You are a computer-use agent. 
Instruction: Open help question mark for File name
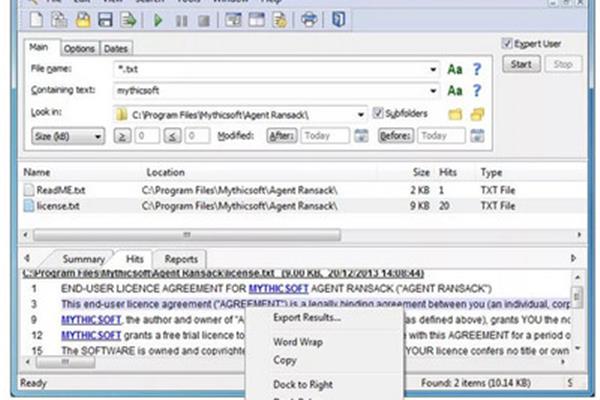pos(476,69)
